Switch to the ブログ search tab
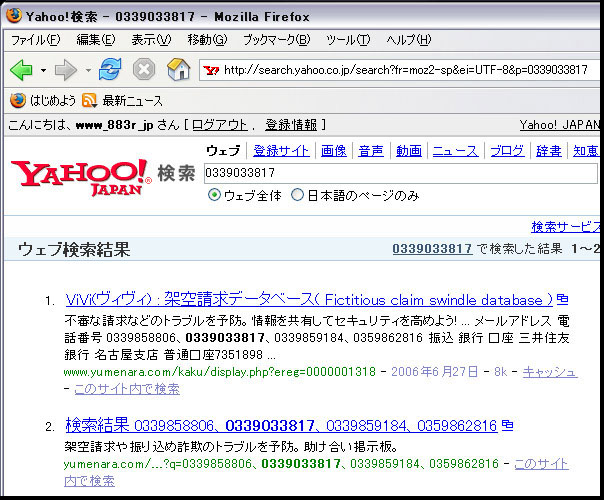 coord(507,151)
